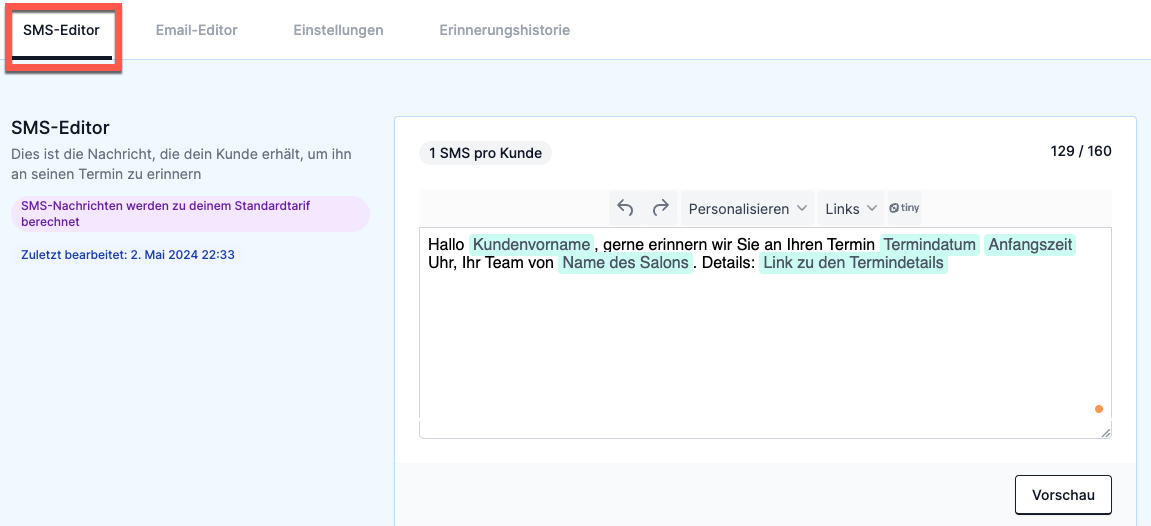This screenshot has width=1151, height=526.
Task: Click the editor resize handle in the corner
Action: 1105,433
